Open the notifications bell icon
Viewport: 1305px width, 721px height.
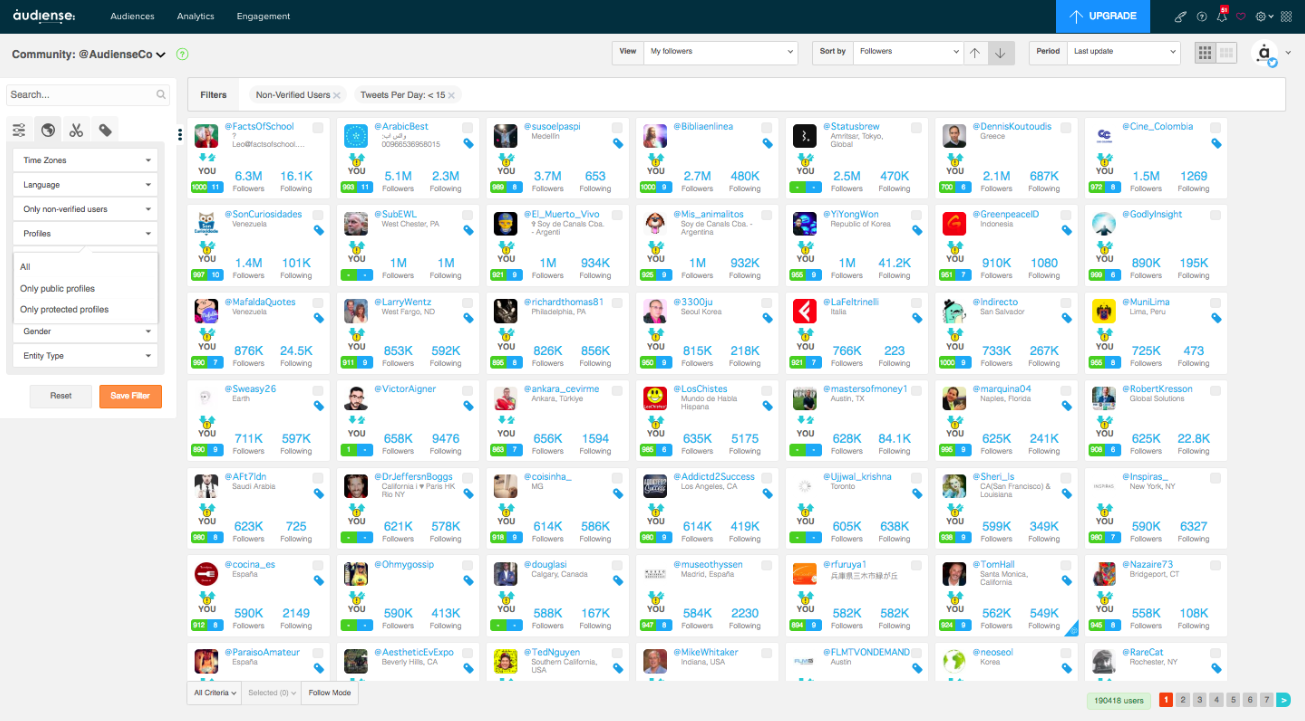point(1222,16)
